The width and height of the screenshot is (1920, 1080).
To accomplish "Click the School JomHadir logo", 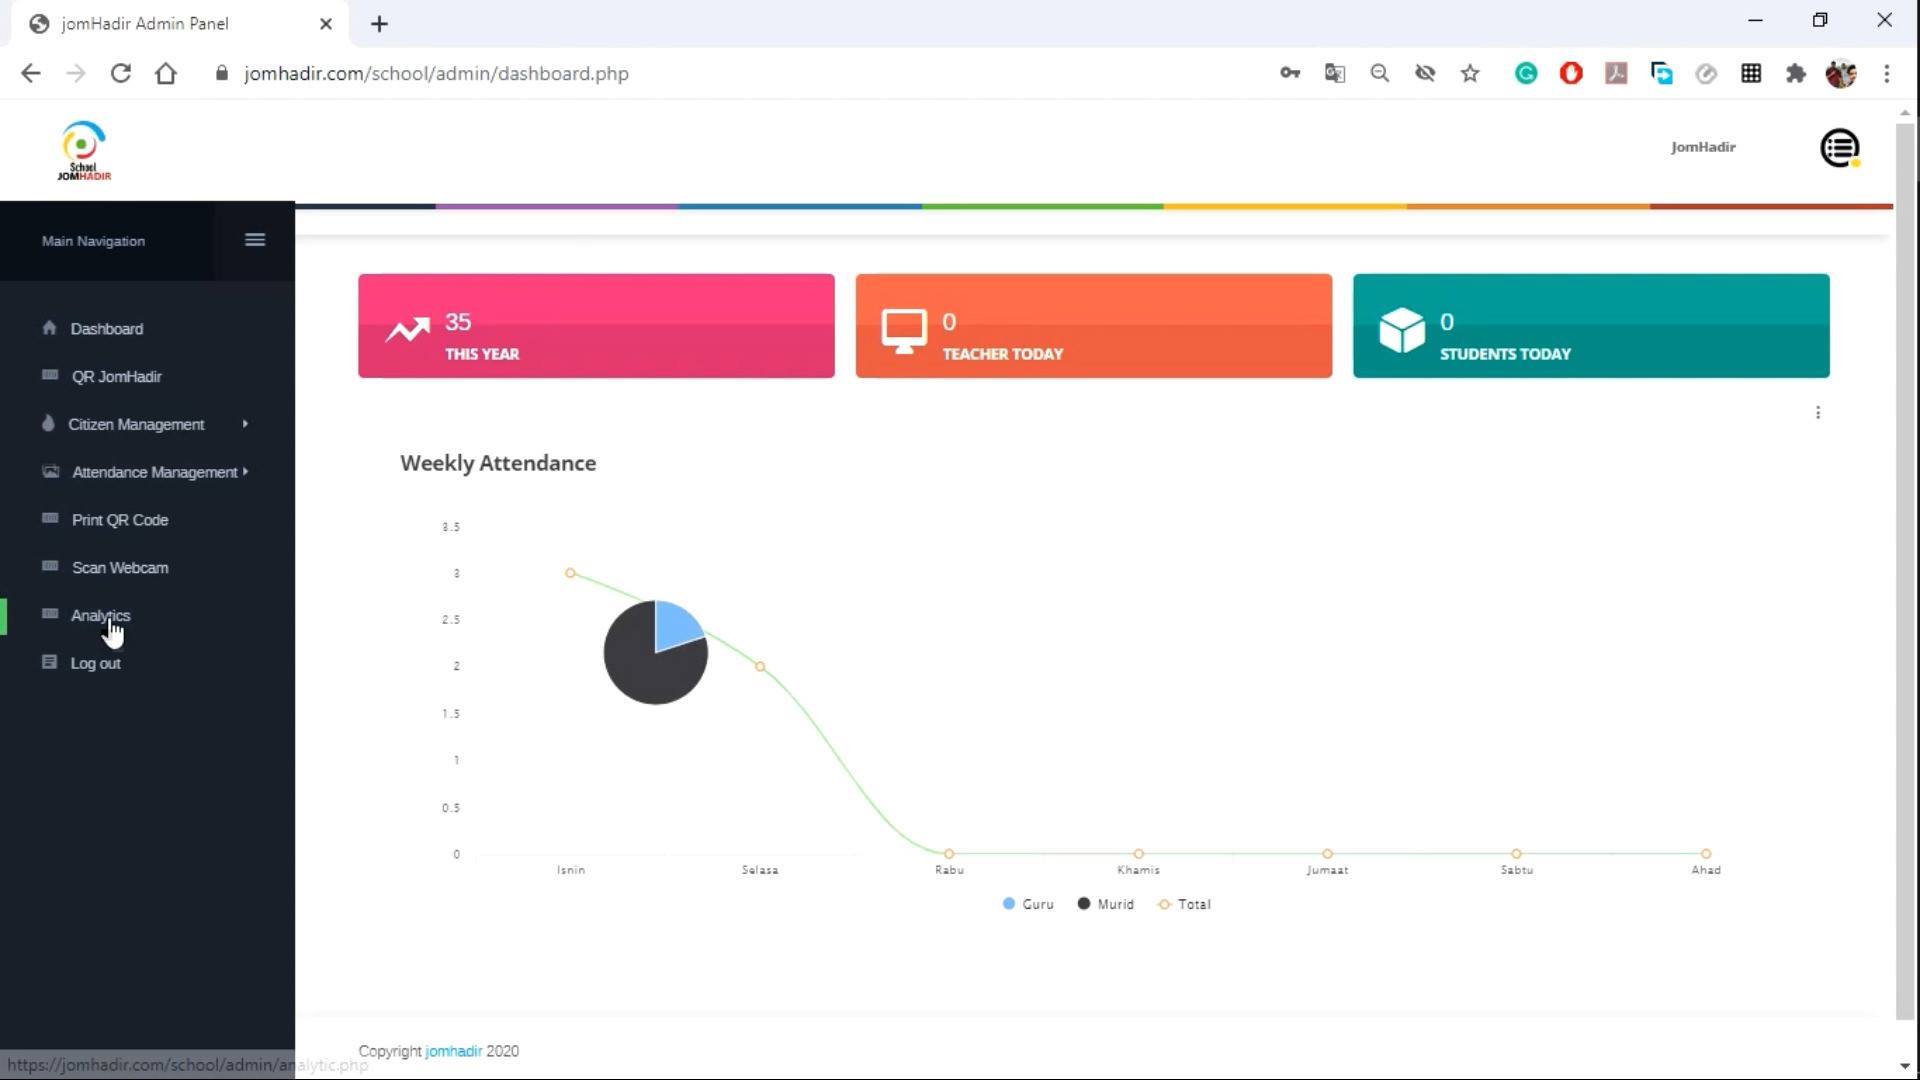I will click(x=84, y=151).
